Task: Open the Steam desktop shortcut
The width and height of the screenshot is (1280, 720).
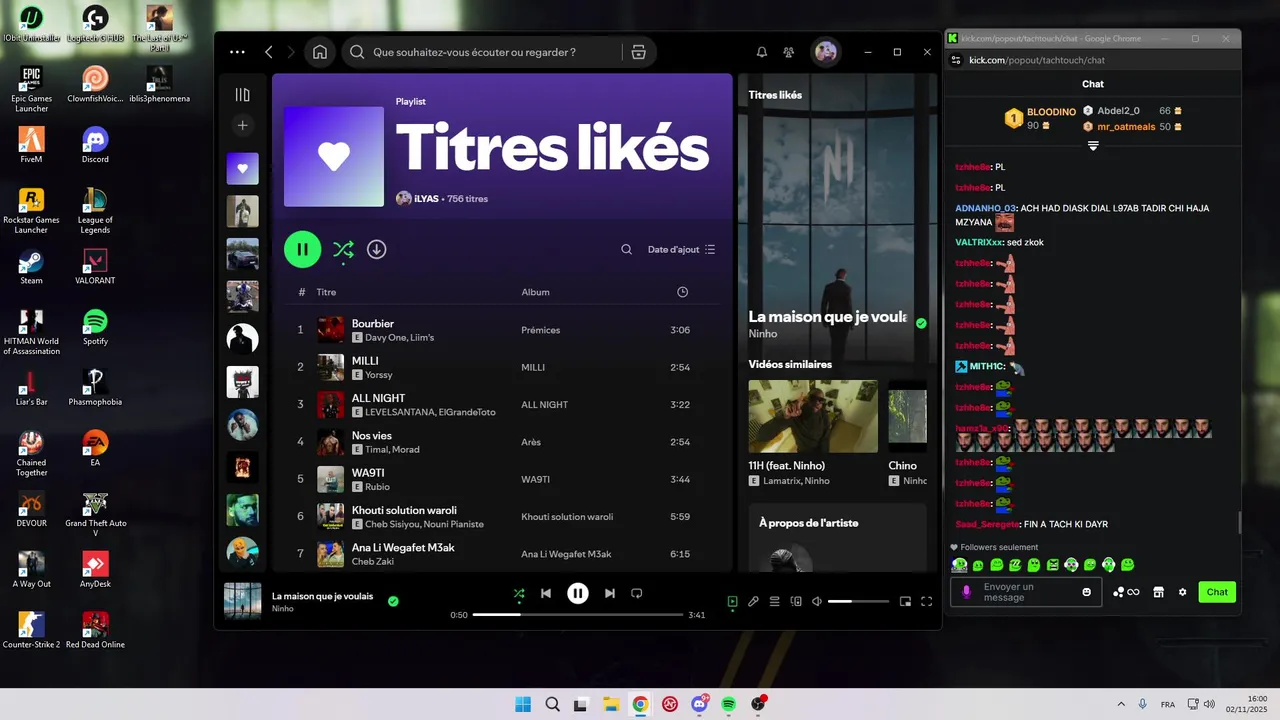Action: pyautogui.click(x=31, y=267)
